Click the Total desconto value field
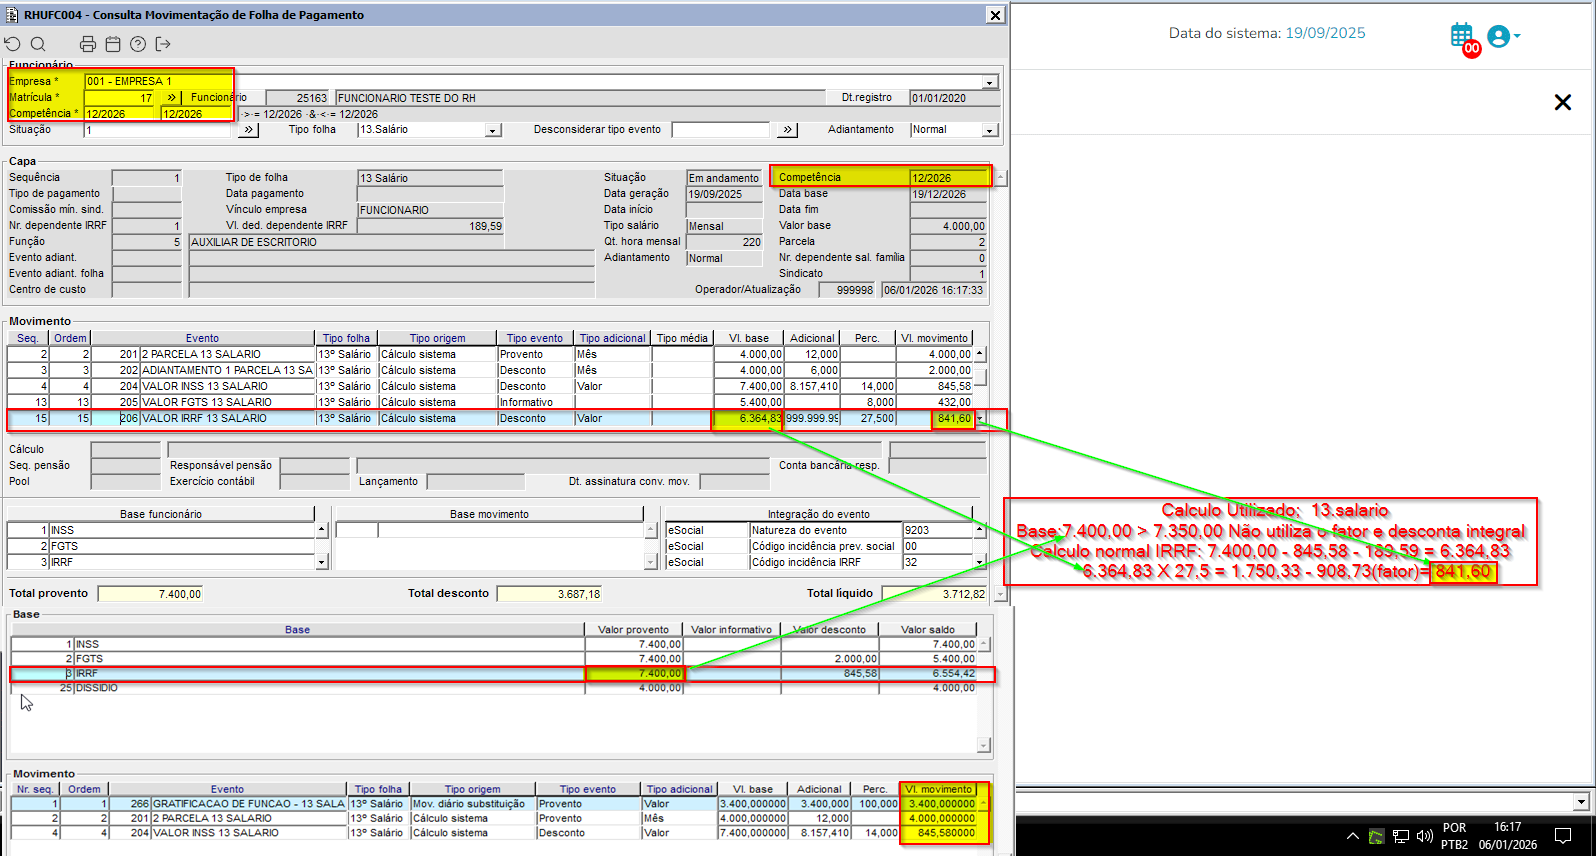The image size is (1596, 856). 549,594
